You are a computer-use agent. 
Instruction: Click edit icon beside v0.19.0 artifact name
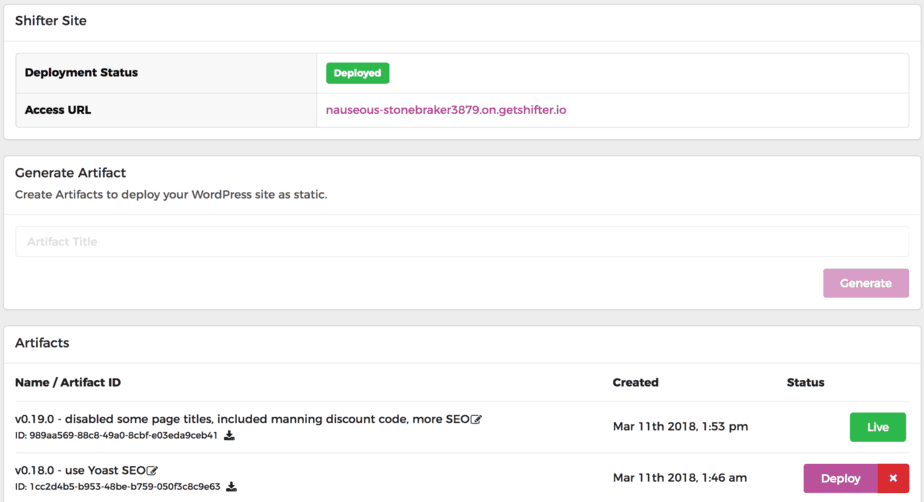[476, 419]
